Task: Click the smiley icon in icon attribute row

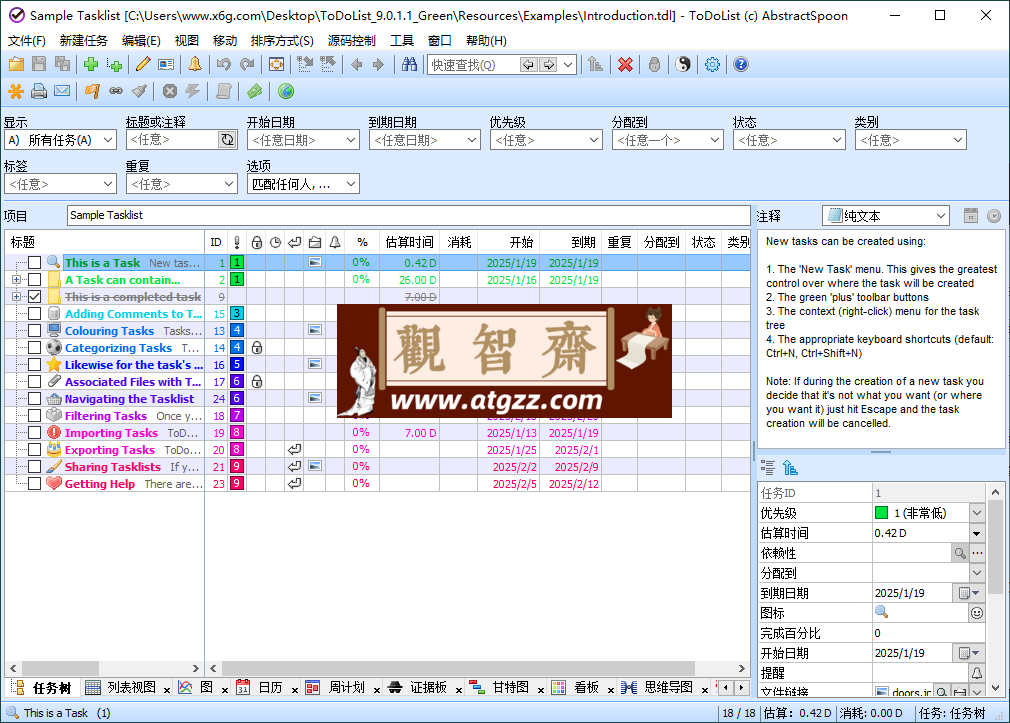Action: pyautogui.click(x=977, y=613)
